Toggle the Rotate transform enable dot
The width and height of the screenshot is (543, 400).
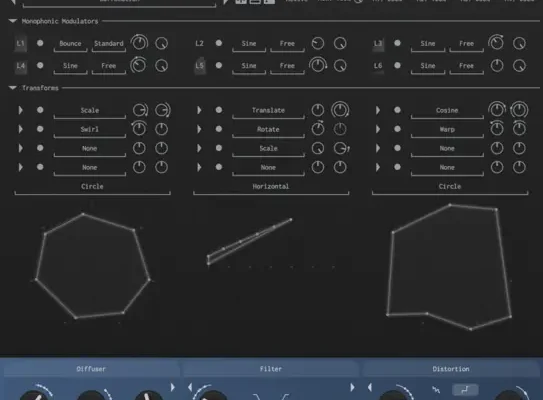click(x=219, y=129)
